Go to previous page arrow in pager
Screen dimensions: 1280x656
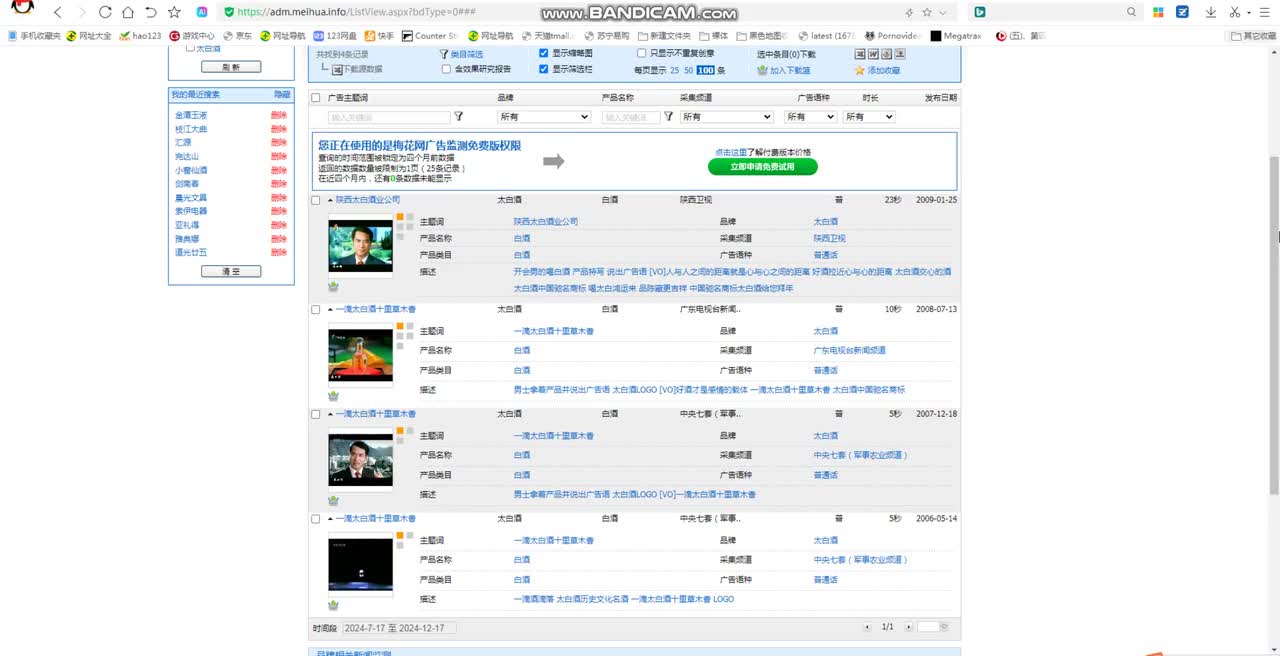point(867,627)
